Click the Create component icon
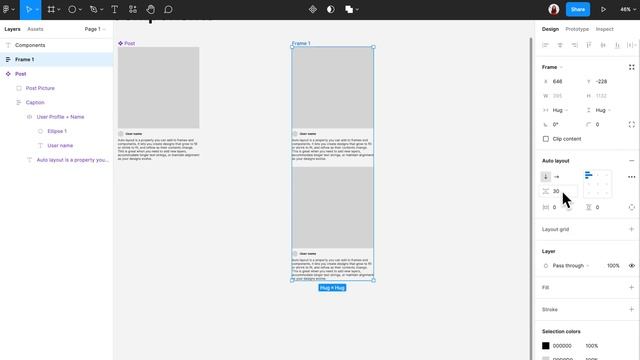The width and height of the screenshot is (640, 360). [313, 9]
